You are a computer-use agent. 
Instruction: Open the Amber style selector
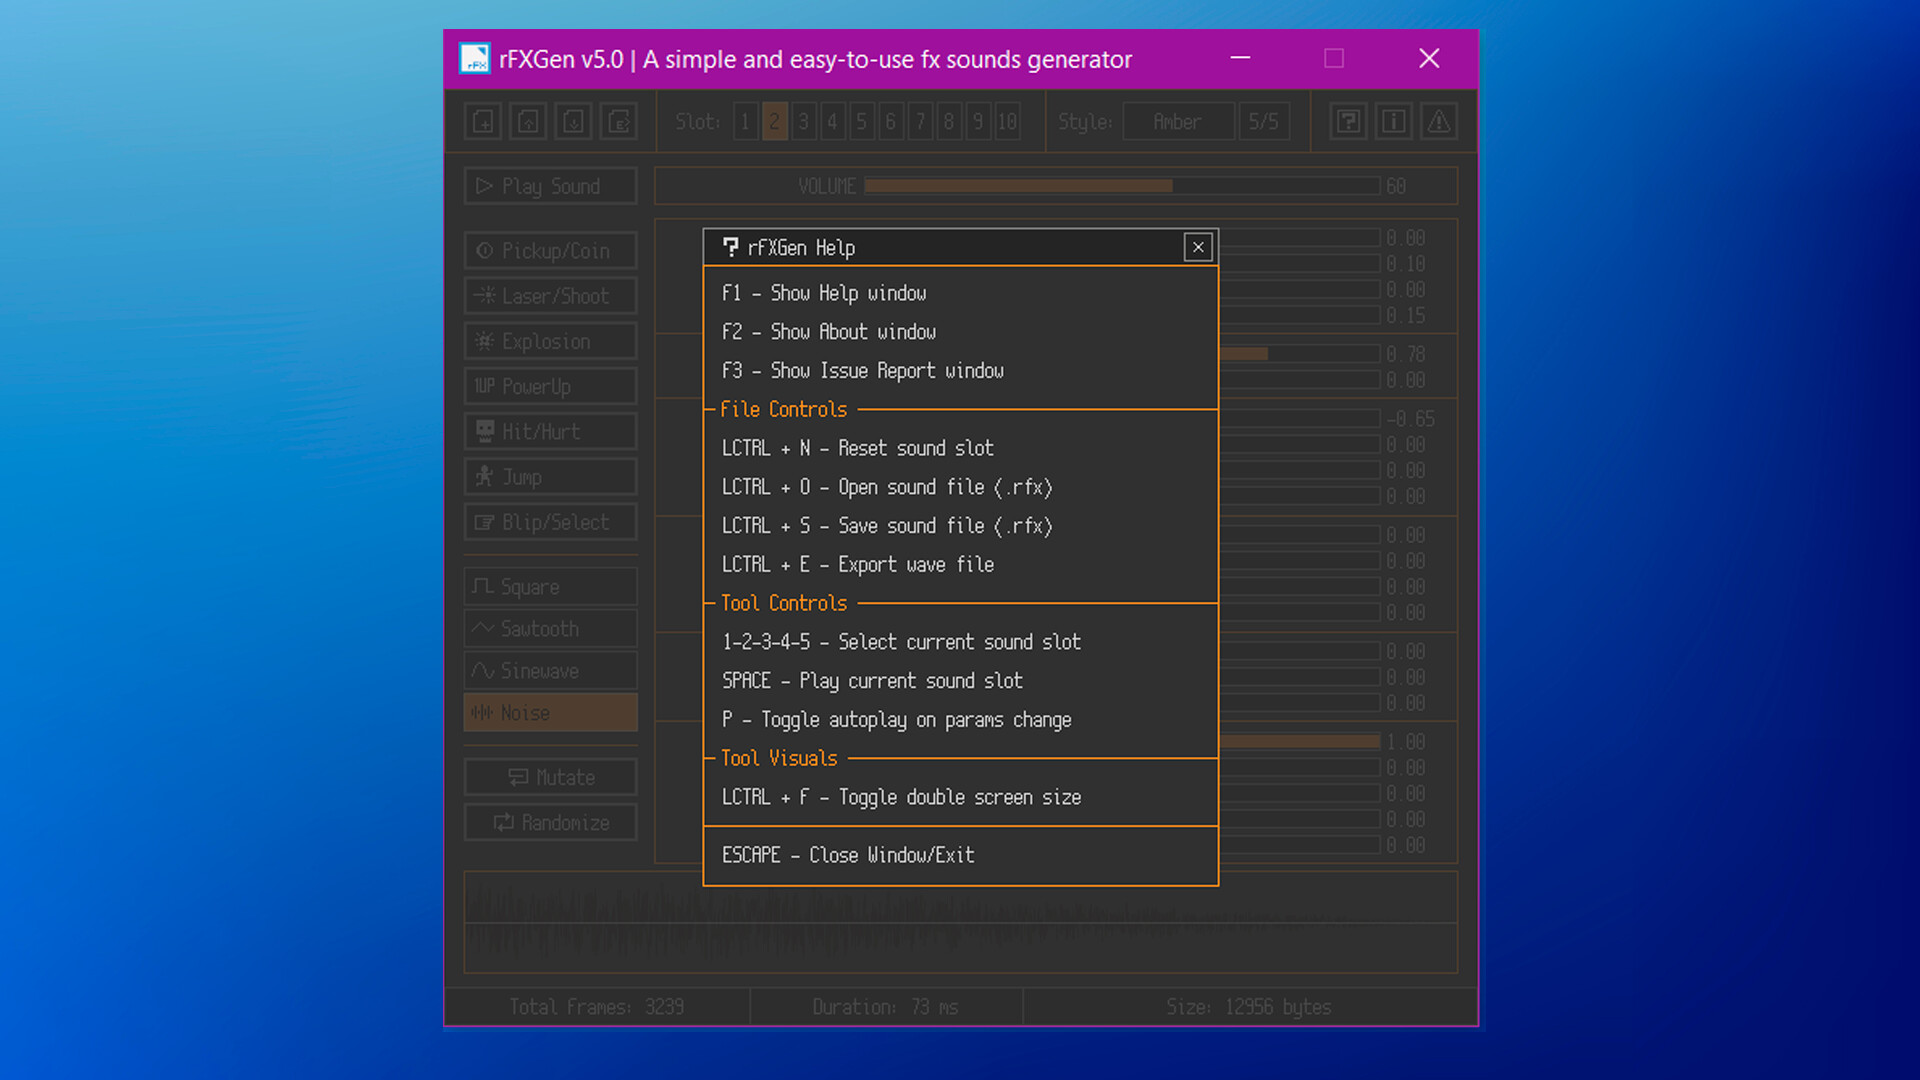(1177, 121)
